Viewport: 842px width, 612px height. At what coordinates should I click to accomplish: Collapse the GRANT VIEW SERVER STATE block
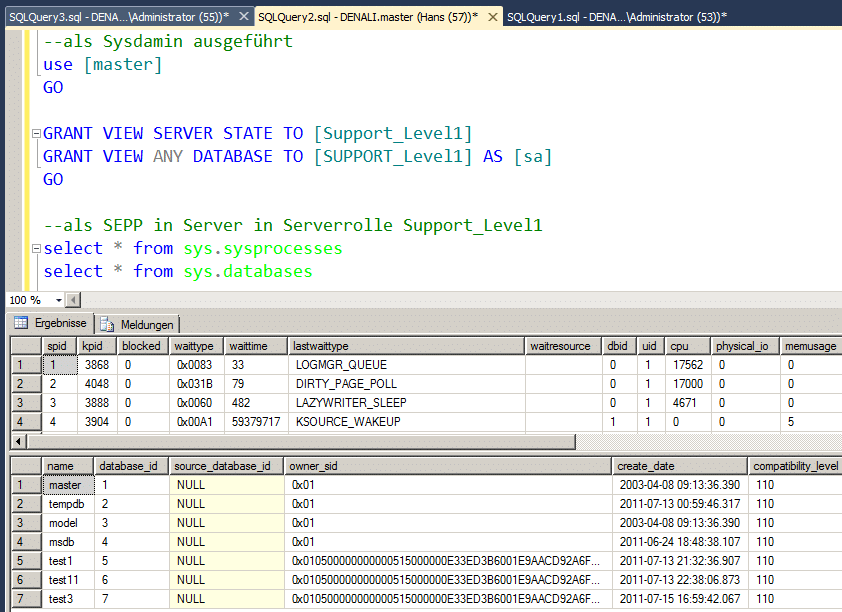point(37,133)
